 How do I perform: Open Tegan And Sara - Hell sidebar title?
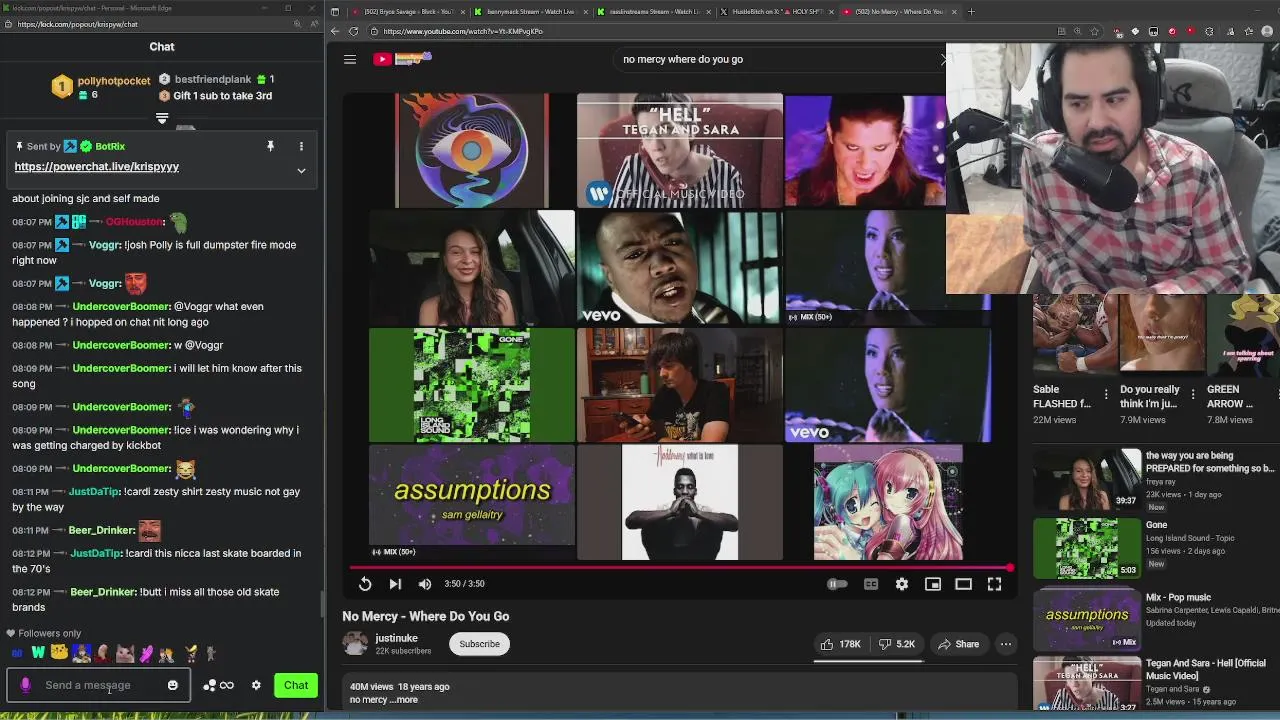coord(1205,669)
